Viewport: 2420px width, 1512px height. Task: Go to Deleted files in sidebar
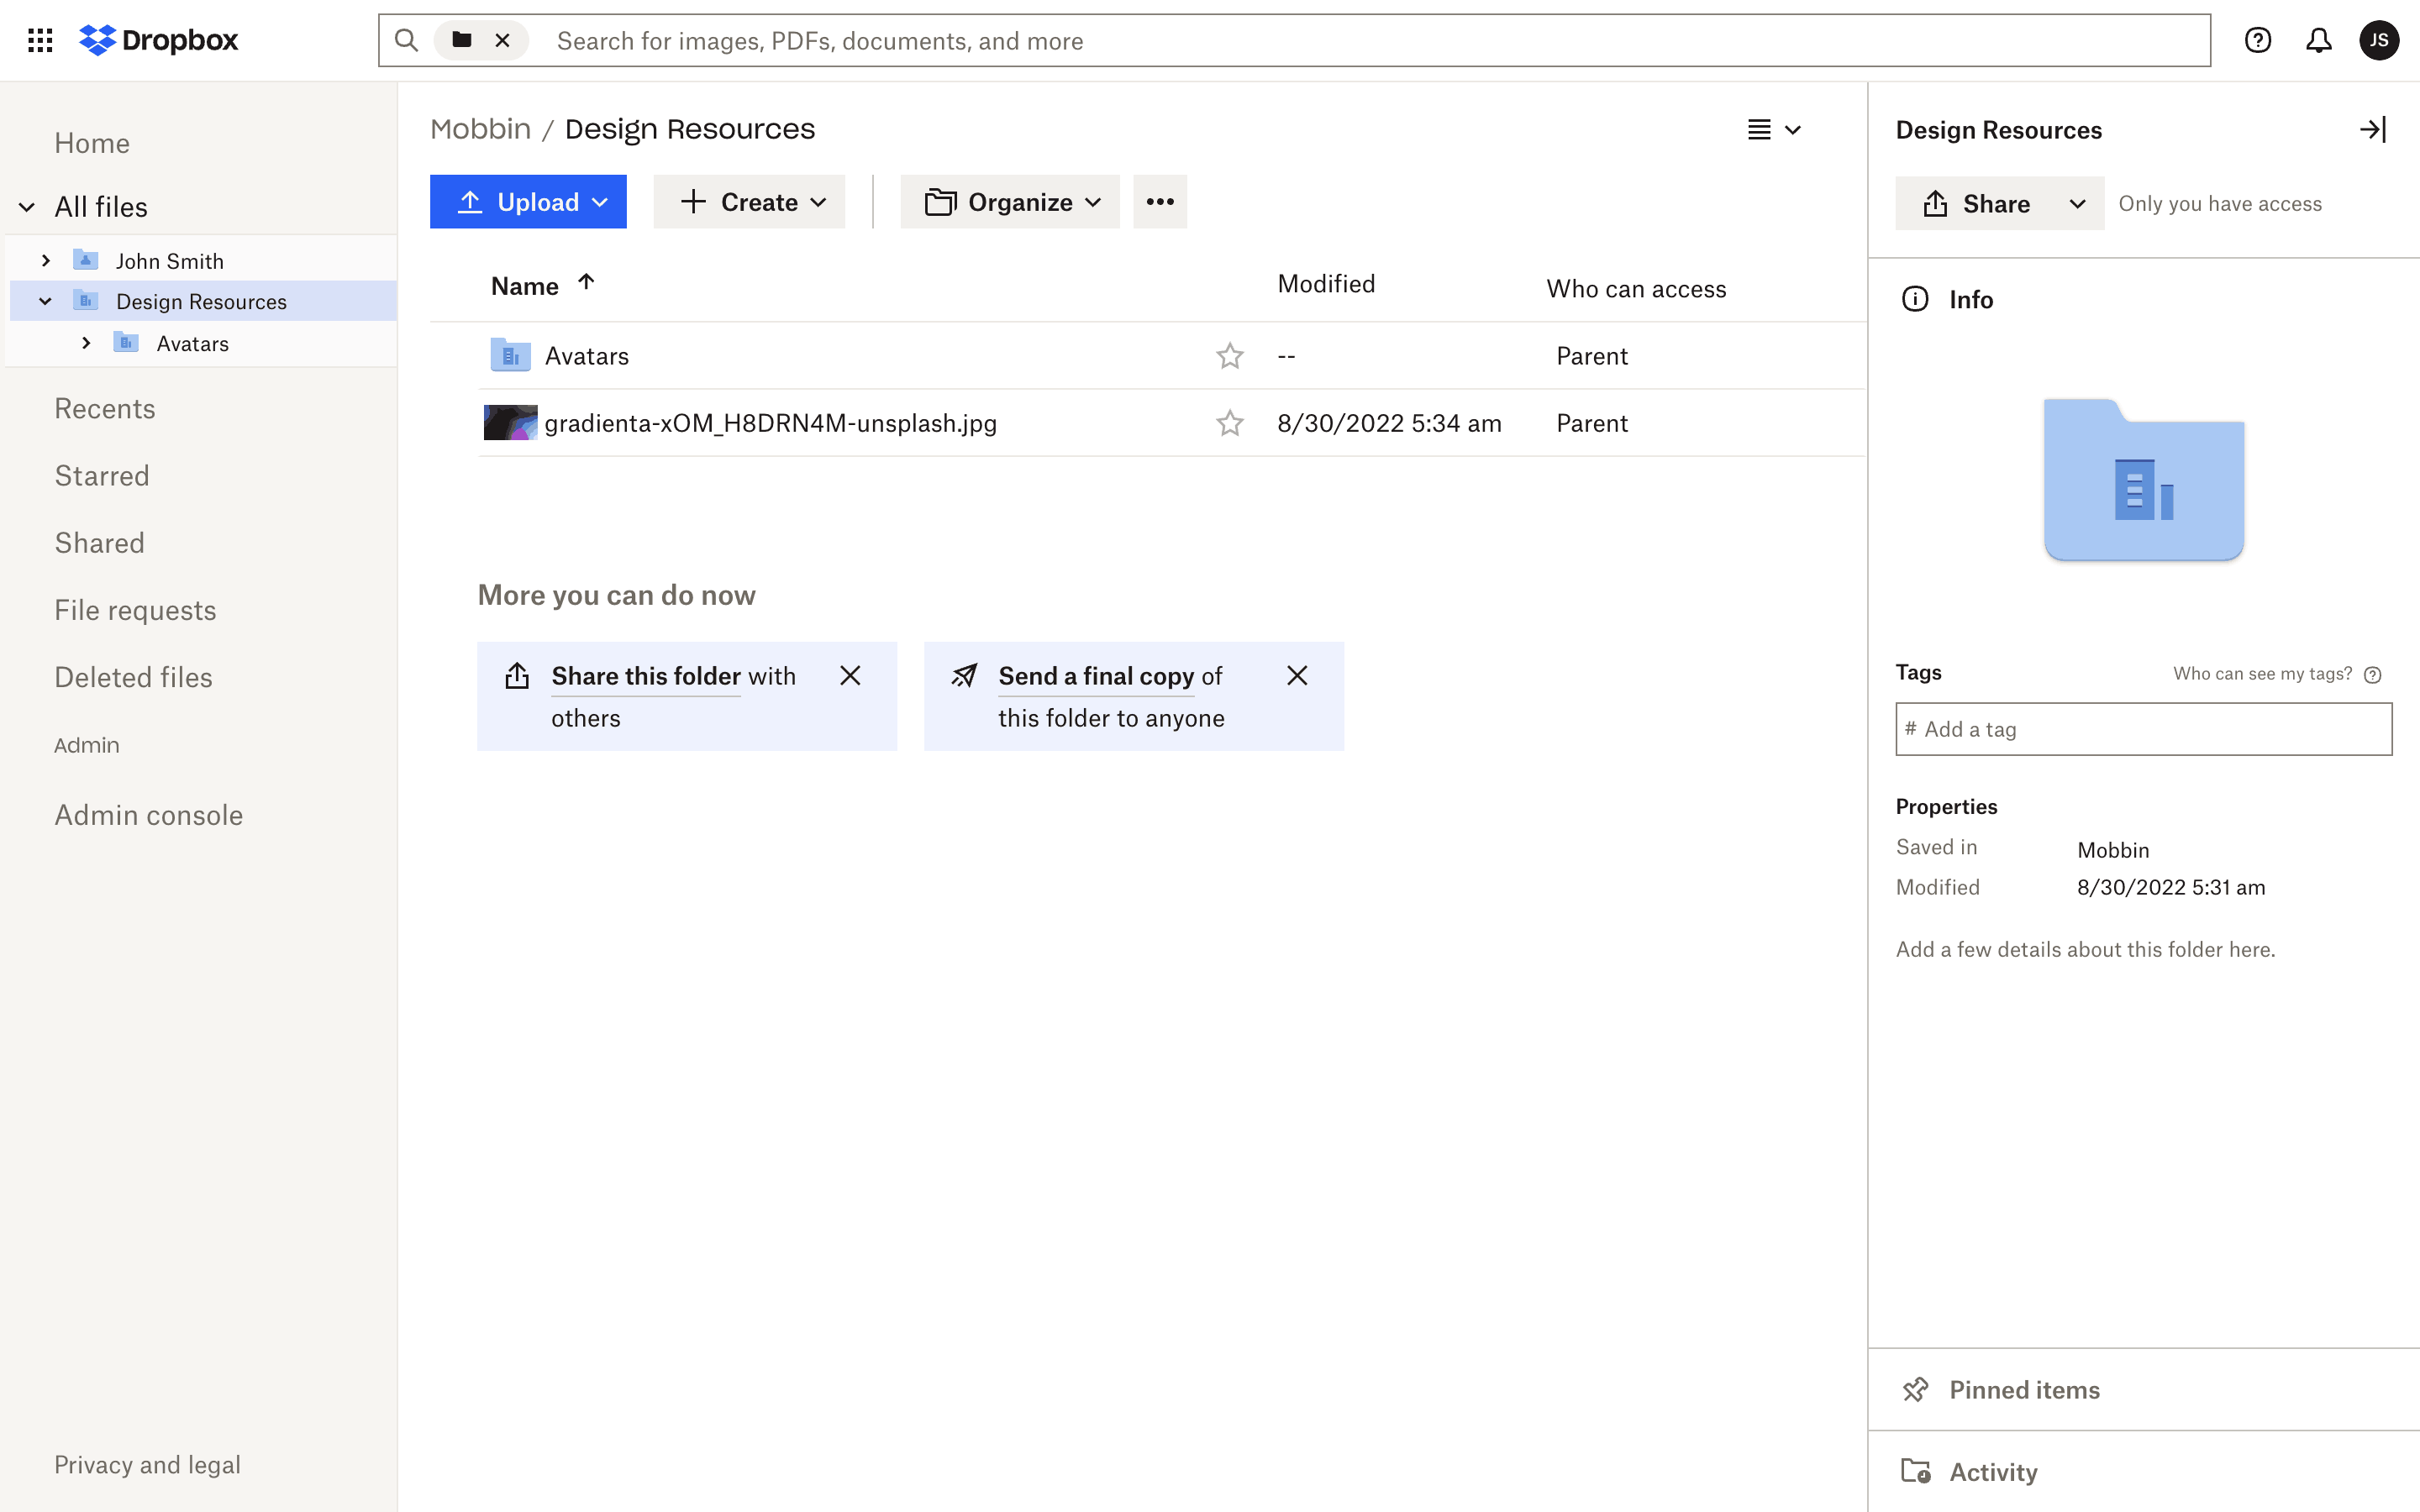(133, 677)
